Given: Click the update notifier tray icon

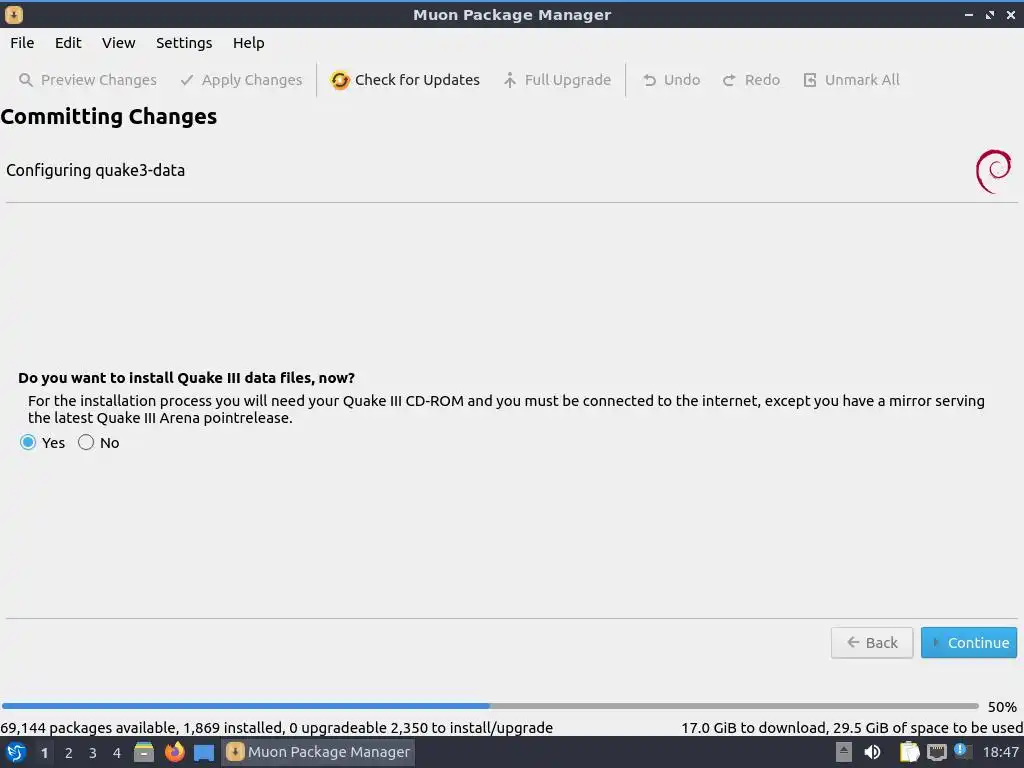Looking at the screenshot, I should click(961, 750).
